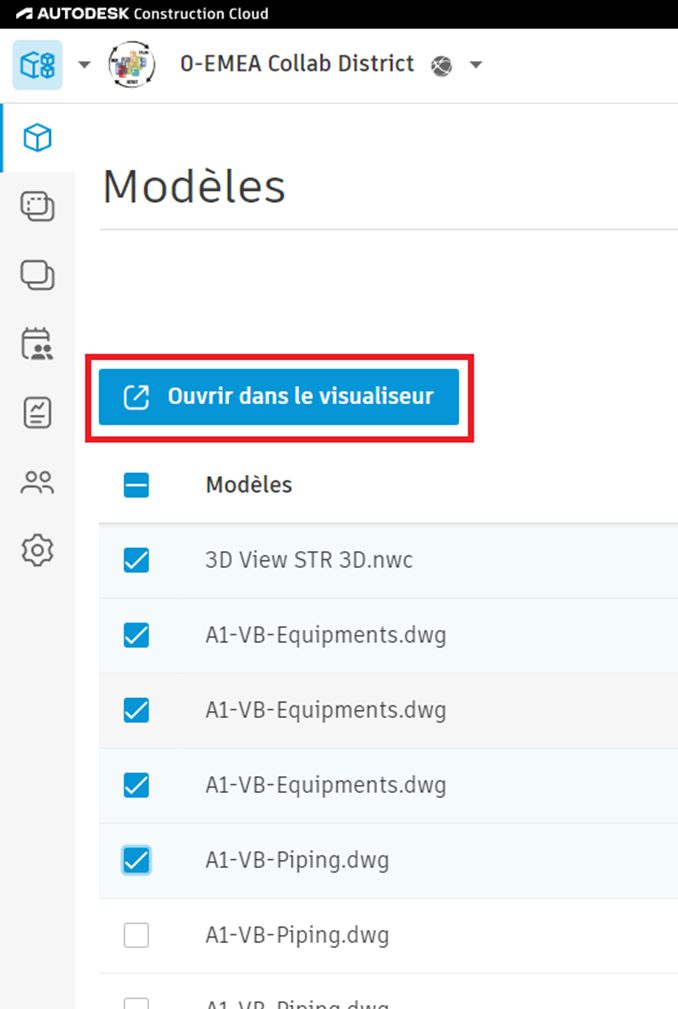Image resolution: width=678 pixels, height=1009 pixels.
Task: Open the Reports sidebar icon
Action: (37, 412)
